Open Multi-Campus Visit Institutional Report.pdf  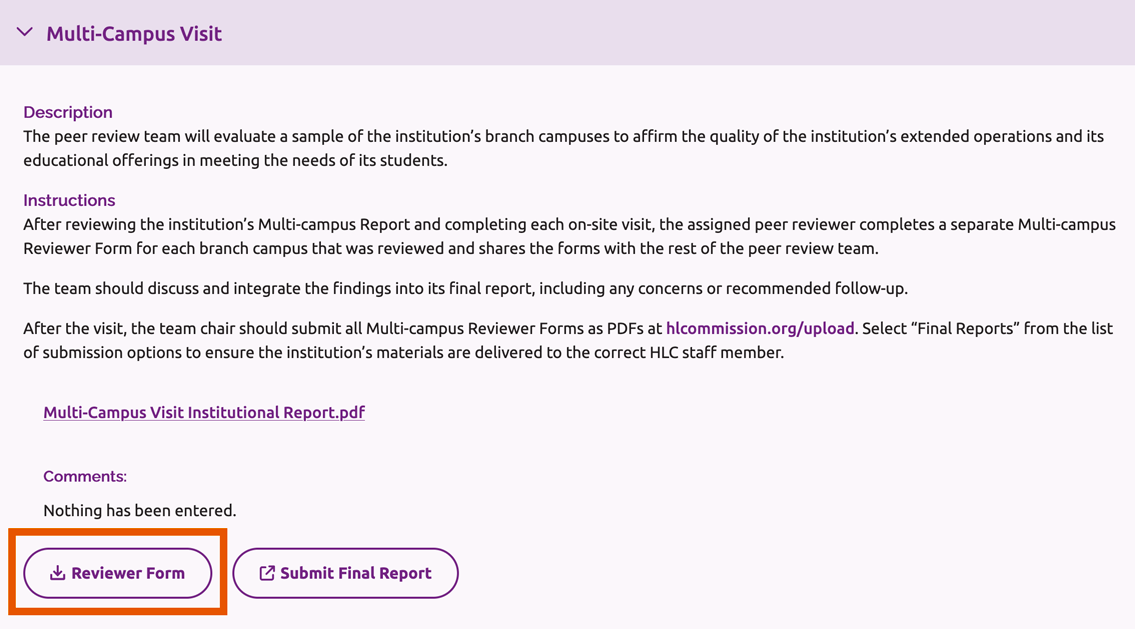tap(204, 412)
